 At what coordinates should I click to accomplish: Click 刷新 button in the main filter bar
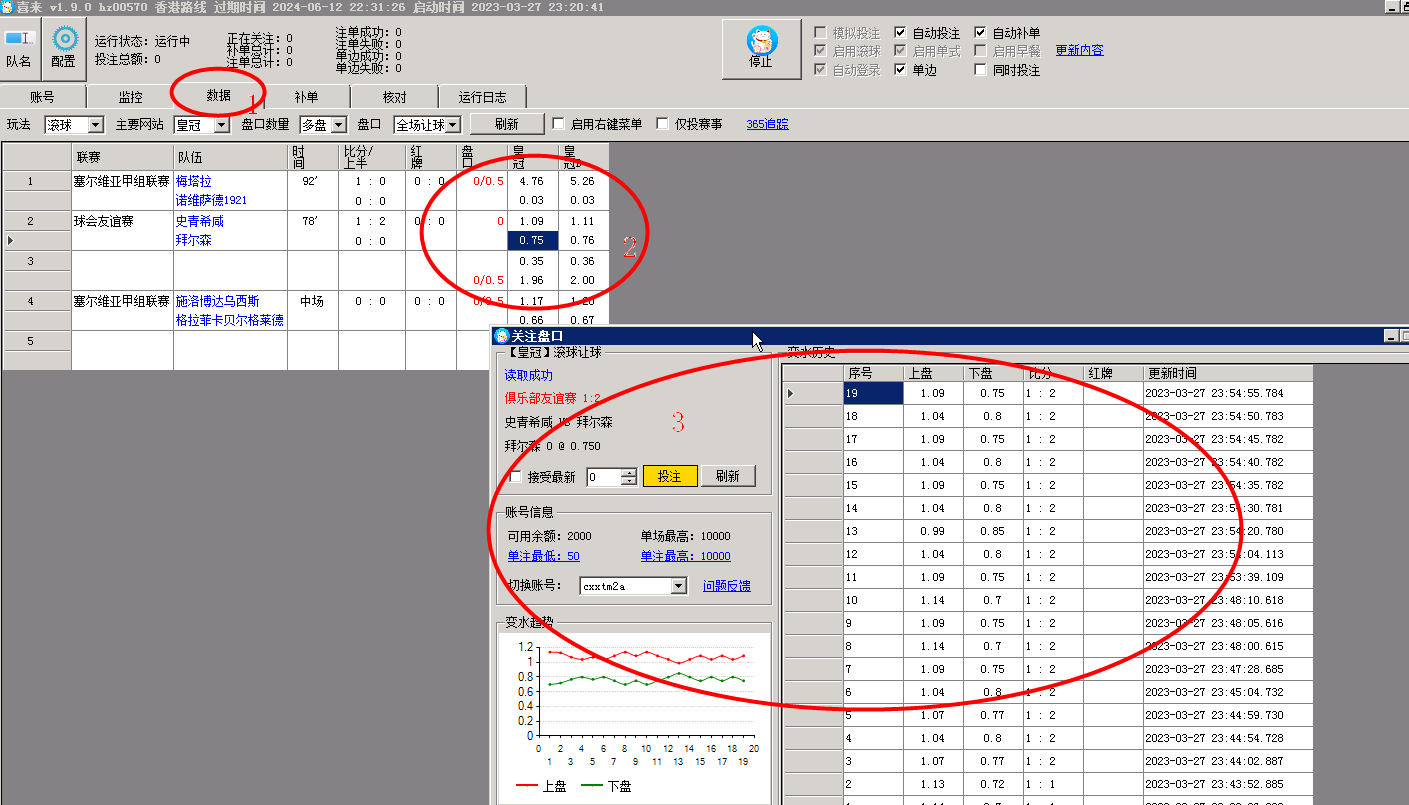coord(507,124)
